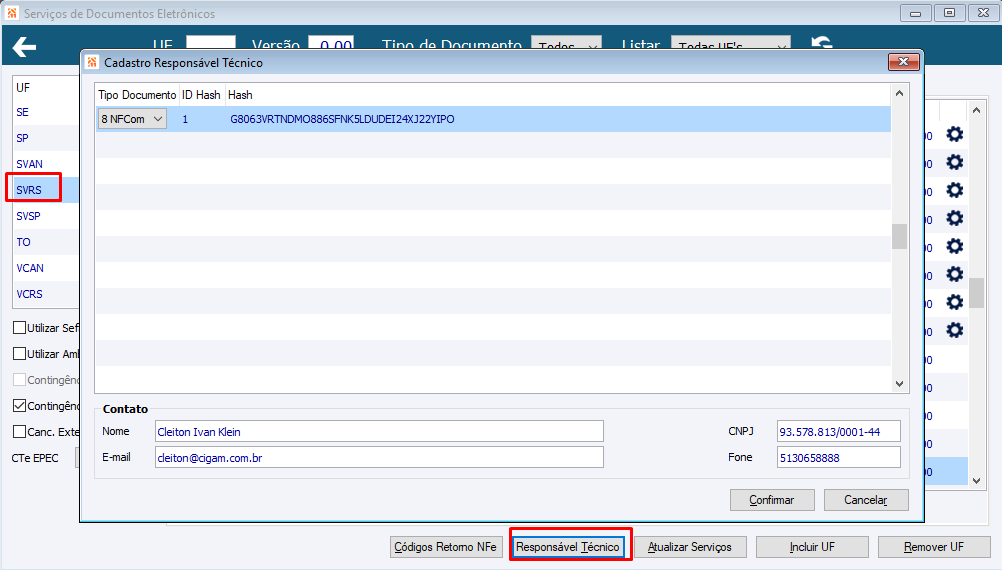The width and height of the screenshot is (1002, 570).
Task: Click the Versão input field
Action: tap(331, 43)
